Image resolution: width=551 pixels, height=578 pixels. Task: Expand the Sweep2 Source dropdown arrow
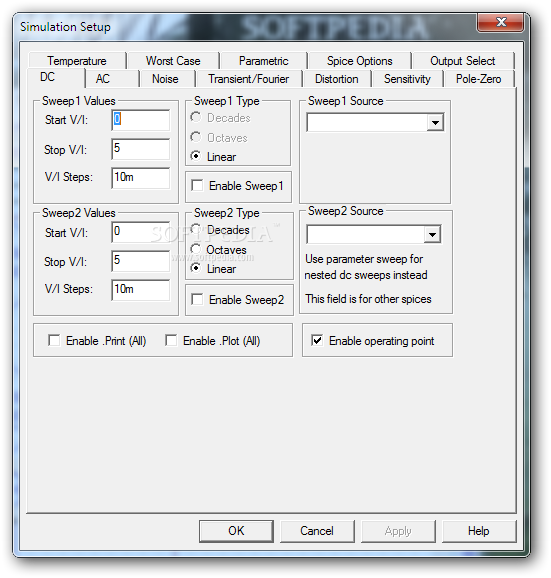(432, 234)
